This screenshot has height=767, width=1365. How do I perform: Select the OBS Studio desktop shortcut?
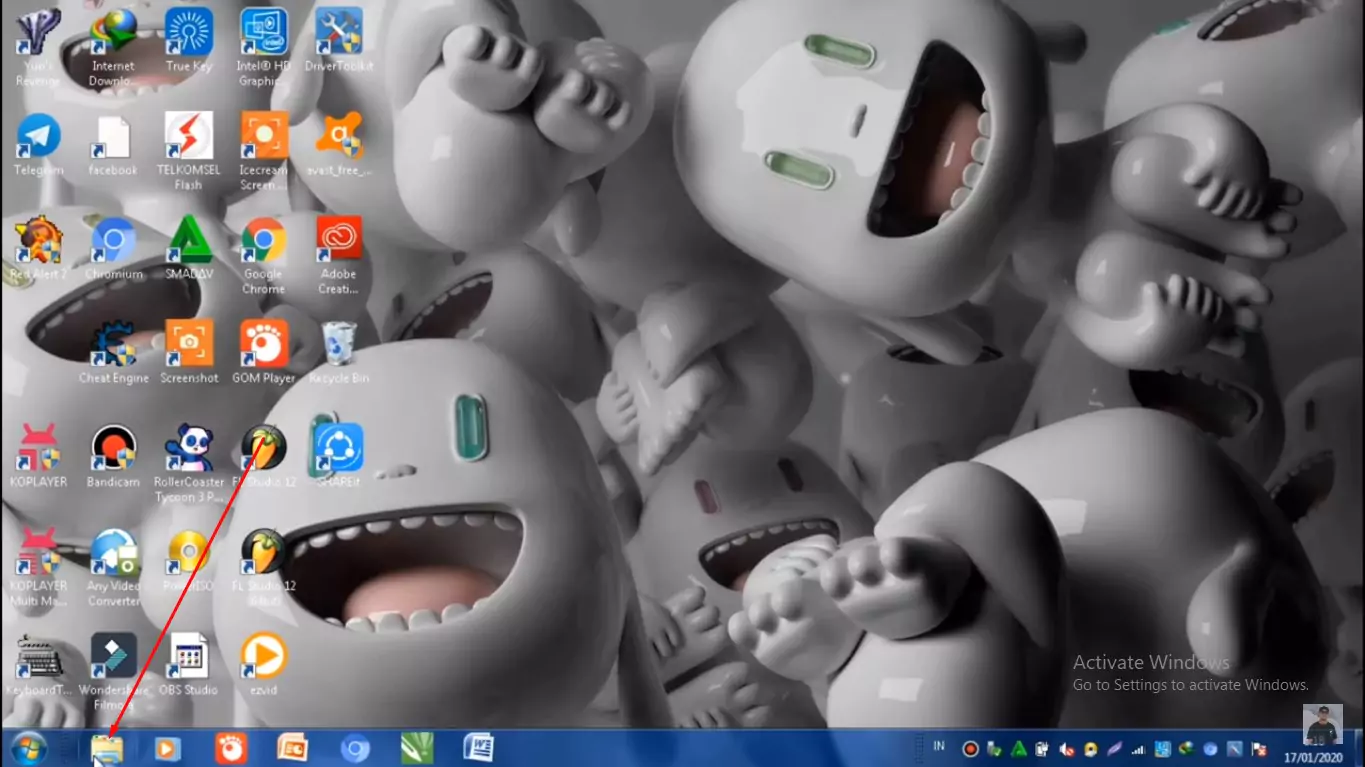coord(189,666)
